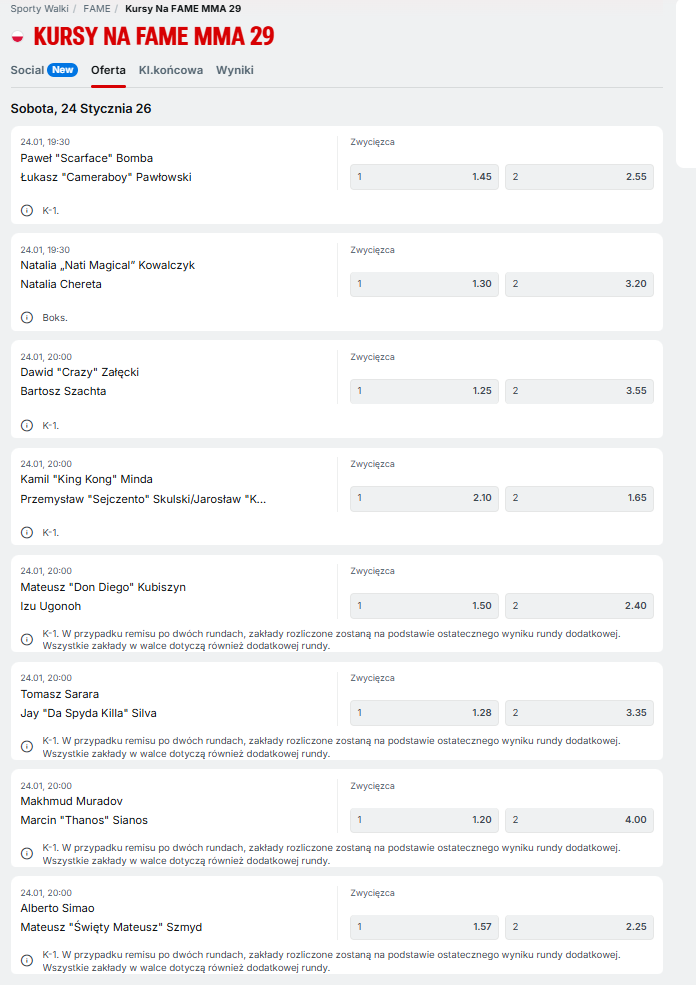The height and width of the screenshot is (985, 696).
Task: Bet on Scarface Bomba at 1.45
Action: (424, 177)
